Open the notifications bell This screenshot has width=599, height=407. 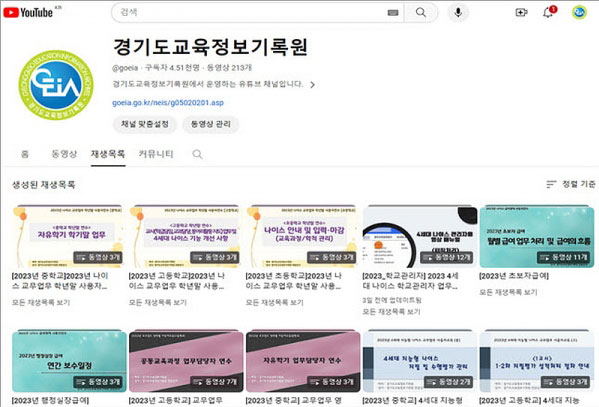coord(549,12)
